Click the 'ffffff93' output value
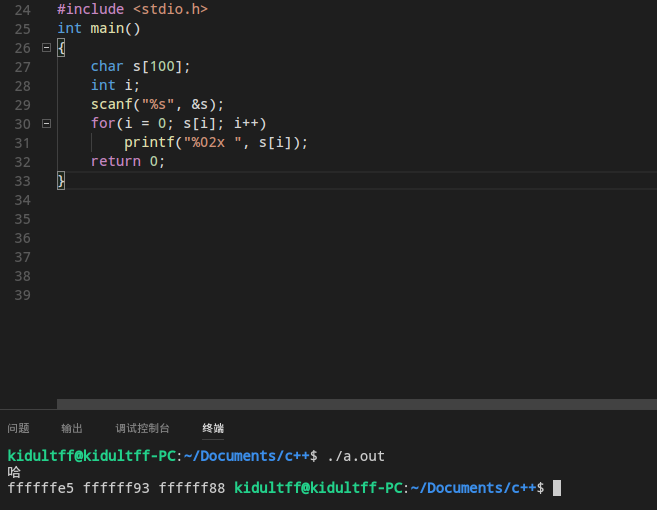This screenshot has height=510, width=657. (116, 488)
